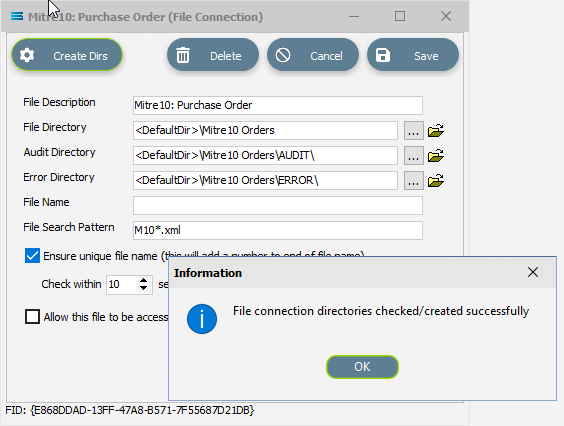Open the File Directory folder icon
The height and width of the screenshot is (426, 564).
tap(436, 131)
